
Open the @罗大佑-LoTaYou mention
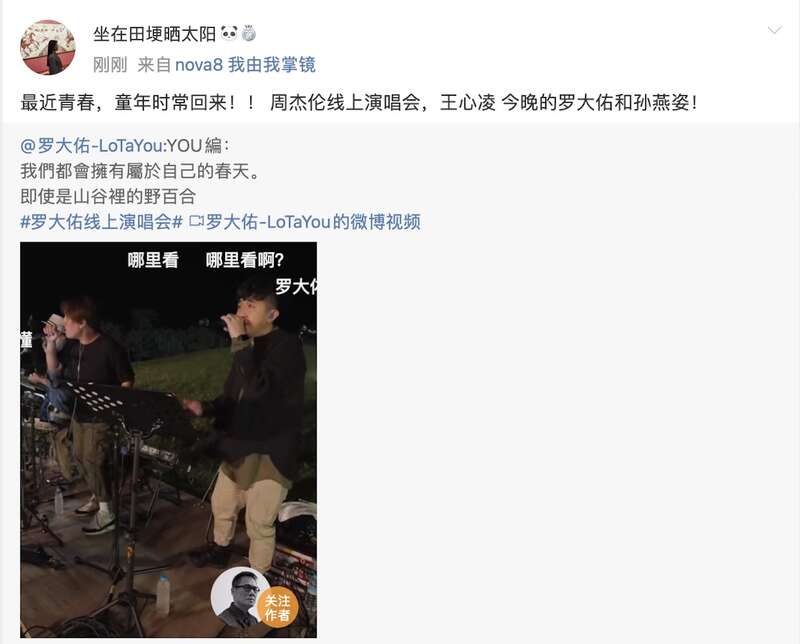click(91, 146)
